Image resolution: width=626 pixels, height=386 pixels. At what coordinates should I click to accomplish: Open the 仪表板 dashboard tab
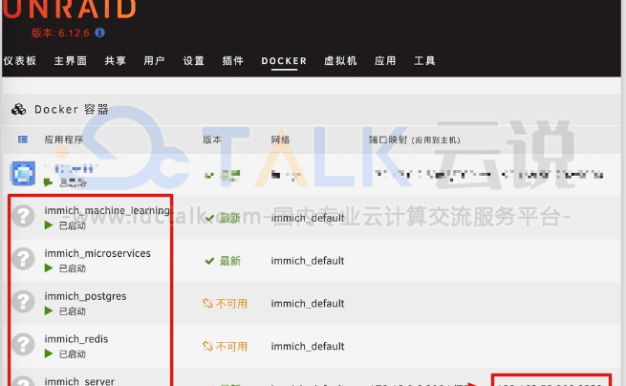[20, 61]
